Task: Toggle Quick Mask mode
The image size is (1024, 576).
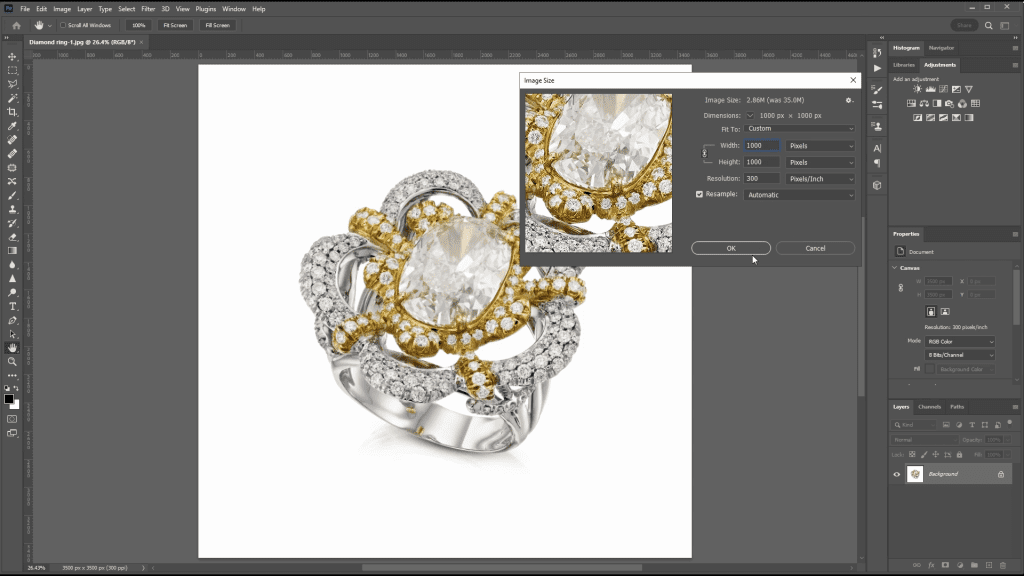Action: click(12, 419)
